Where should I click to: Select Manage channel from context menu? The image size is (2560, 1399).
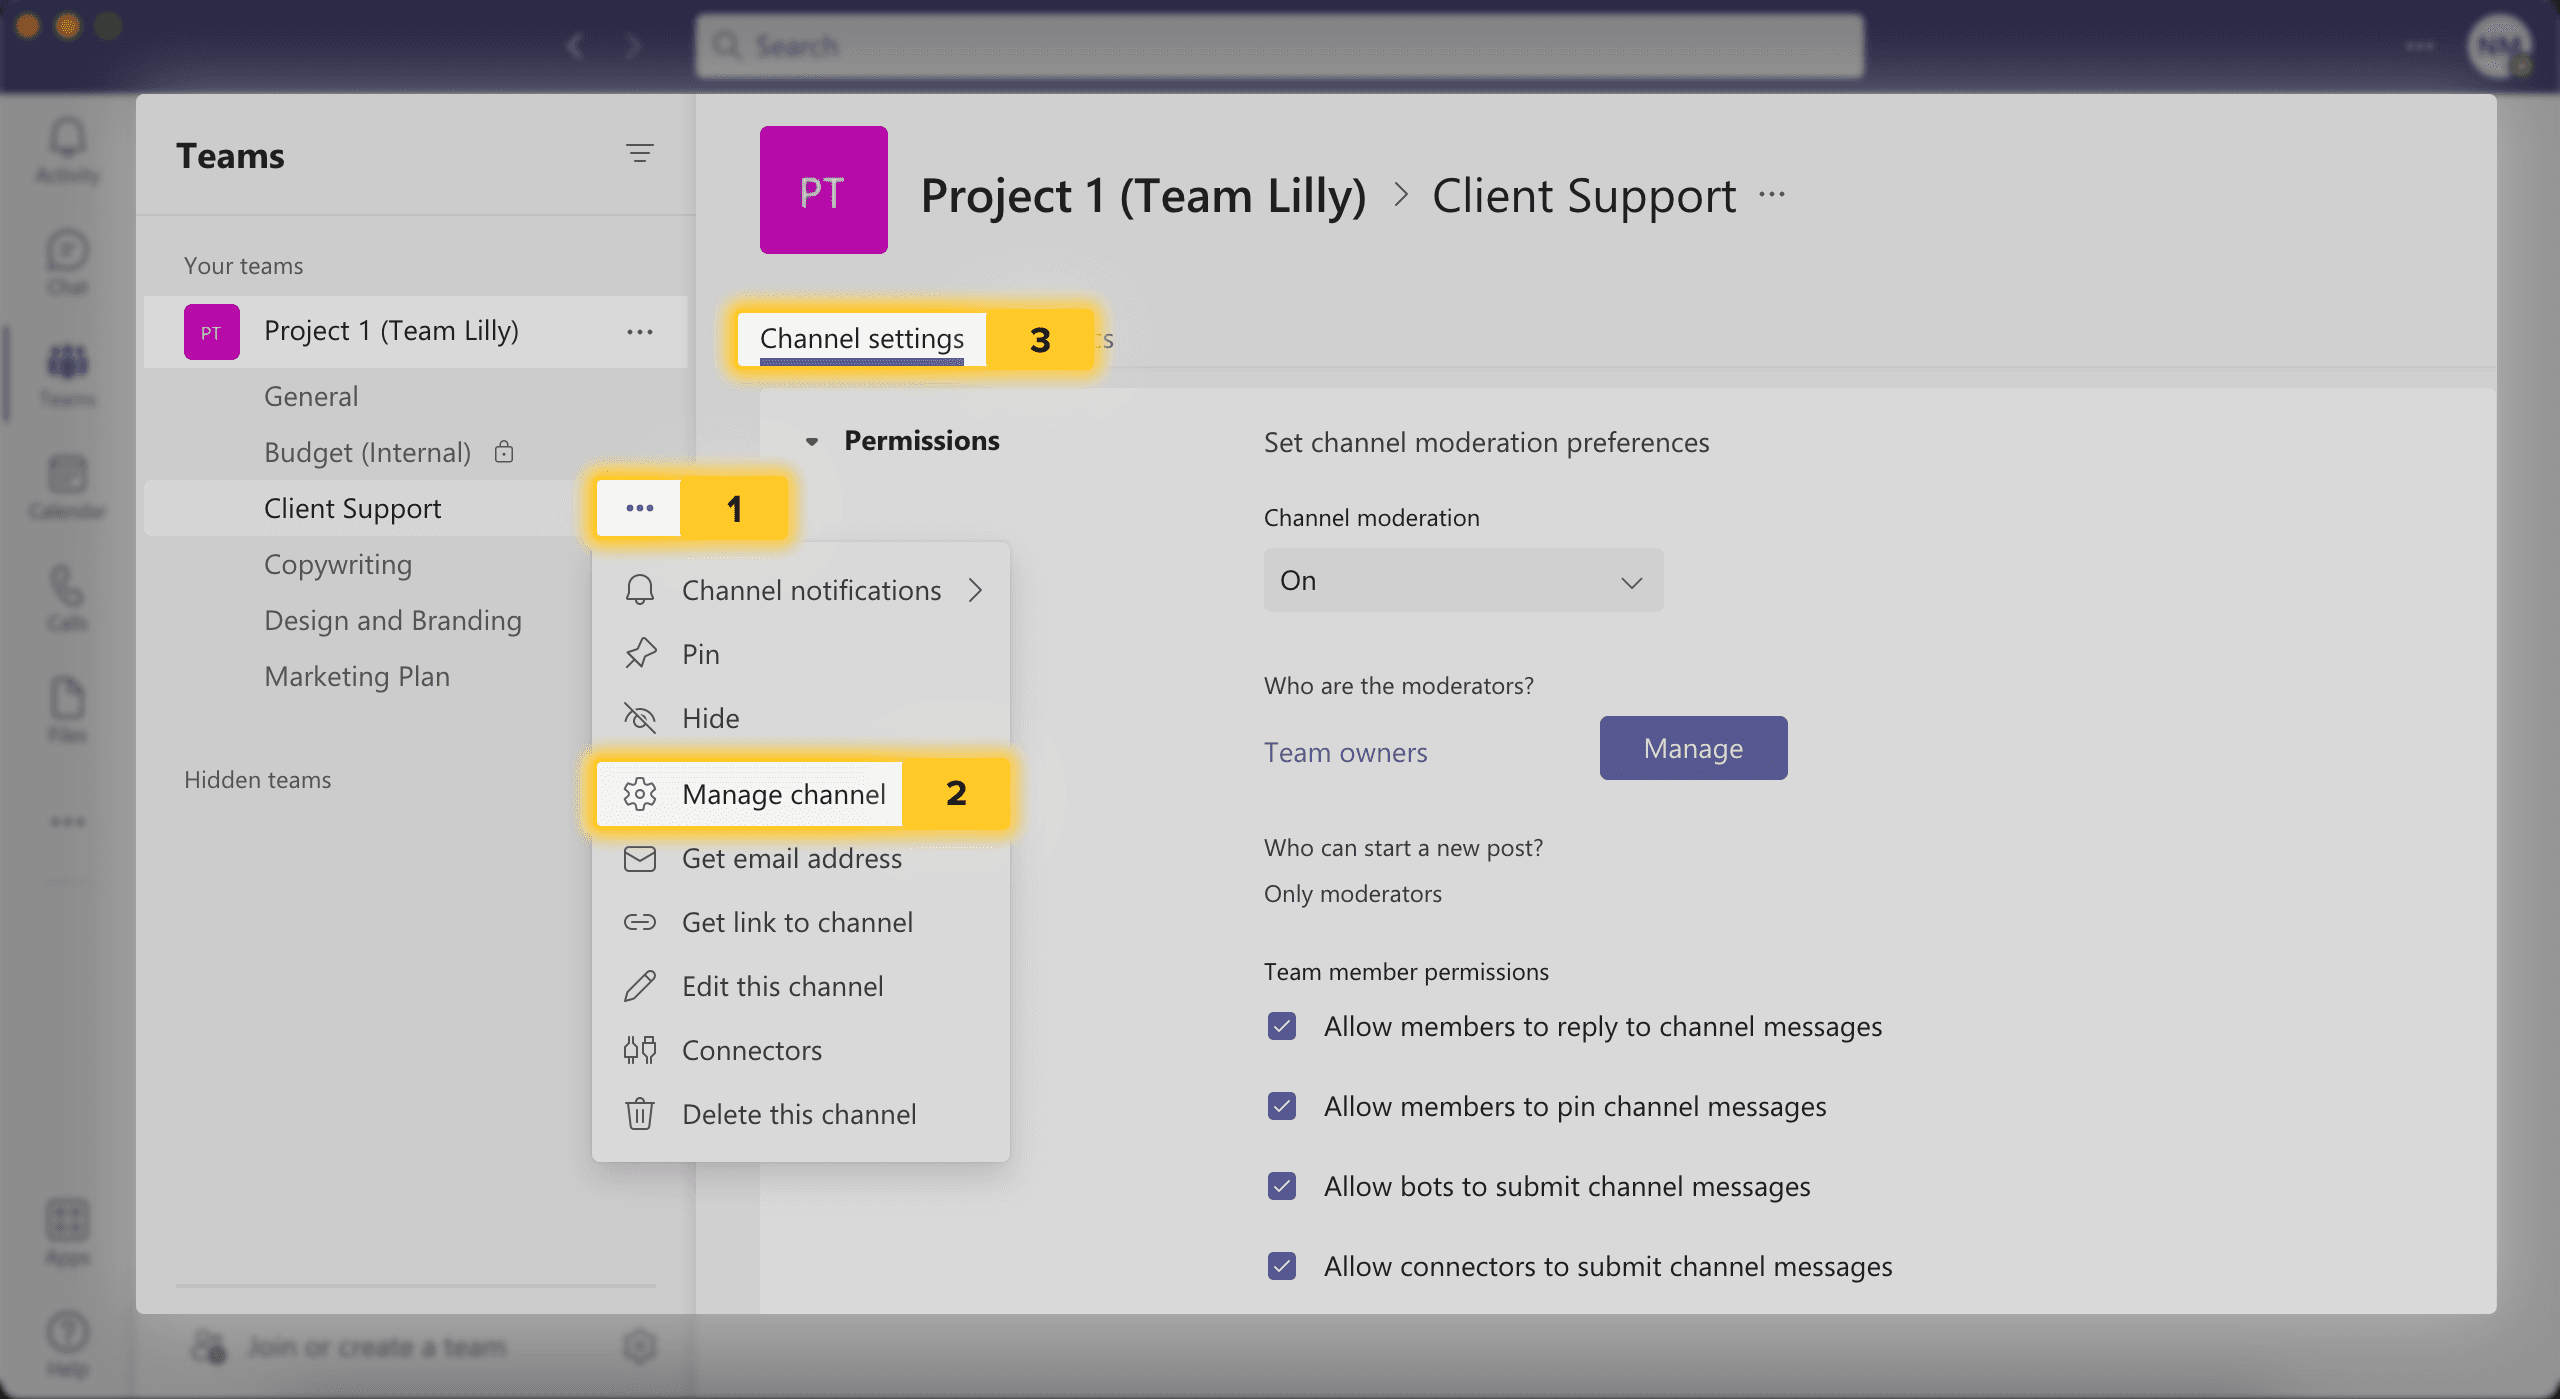780,791
